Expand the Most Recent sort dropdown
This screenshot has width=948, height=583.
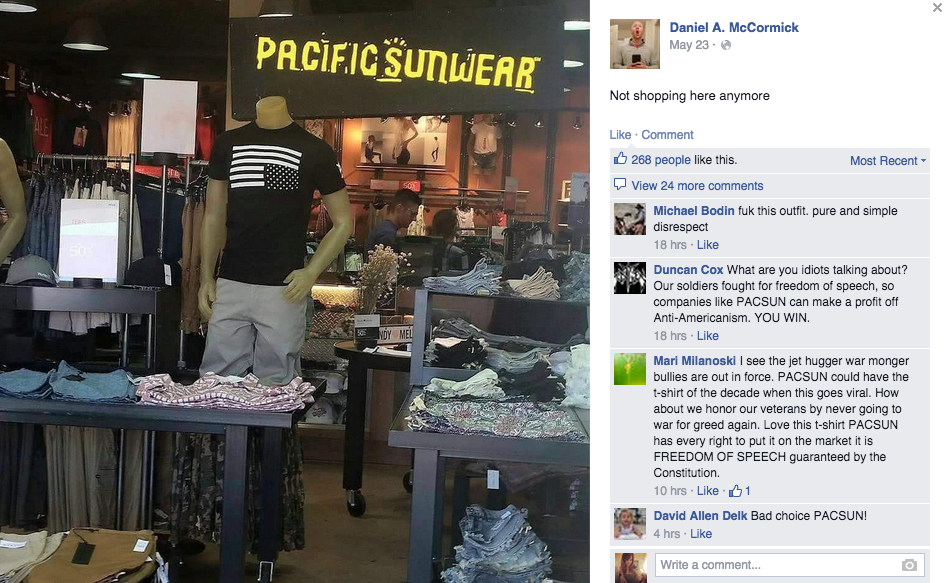[888, 160]
